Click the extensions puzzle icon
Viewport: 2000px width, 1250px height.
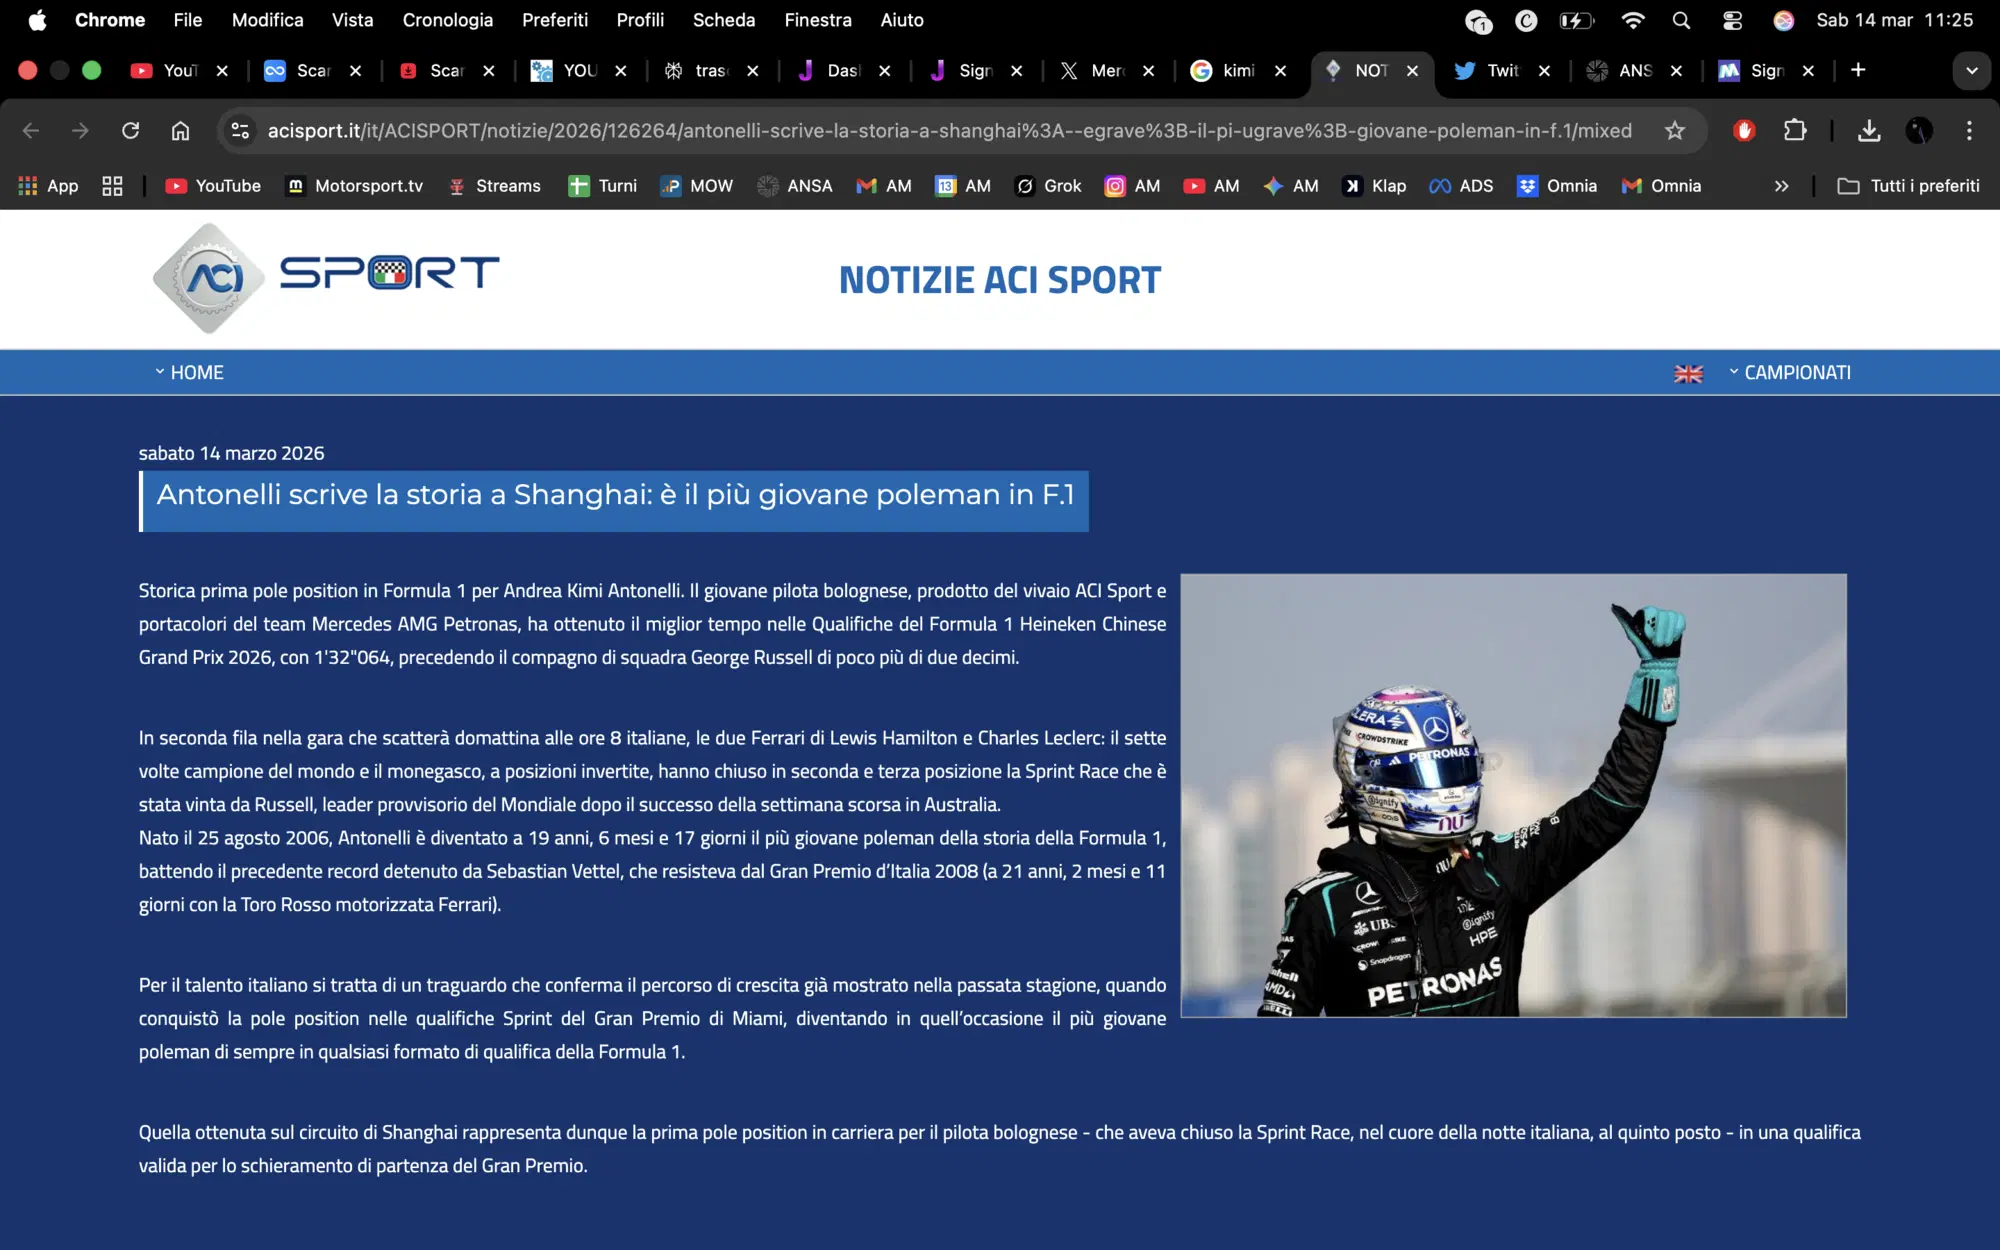[x=1795, y=130]
